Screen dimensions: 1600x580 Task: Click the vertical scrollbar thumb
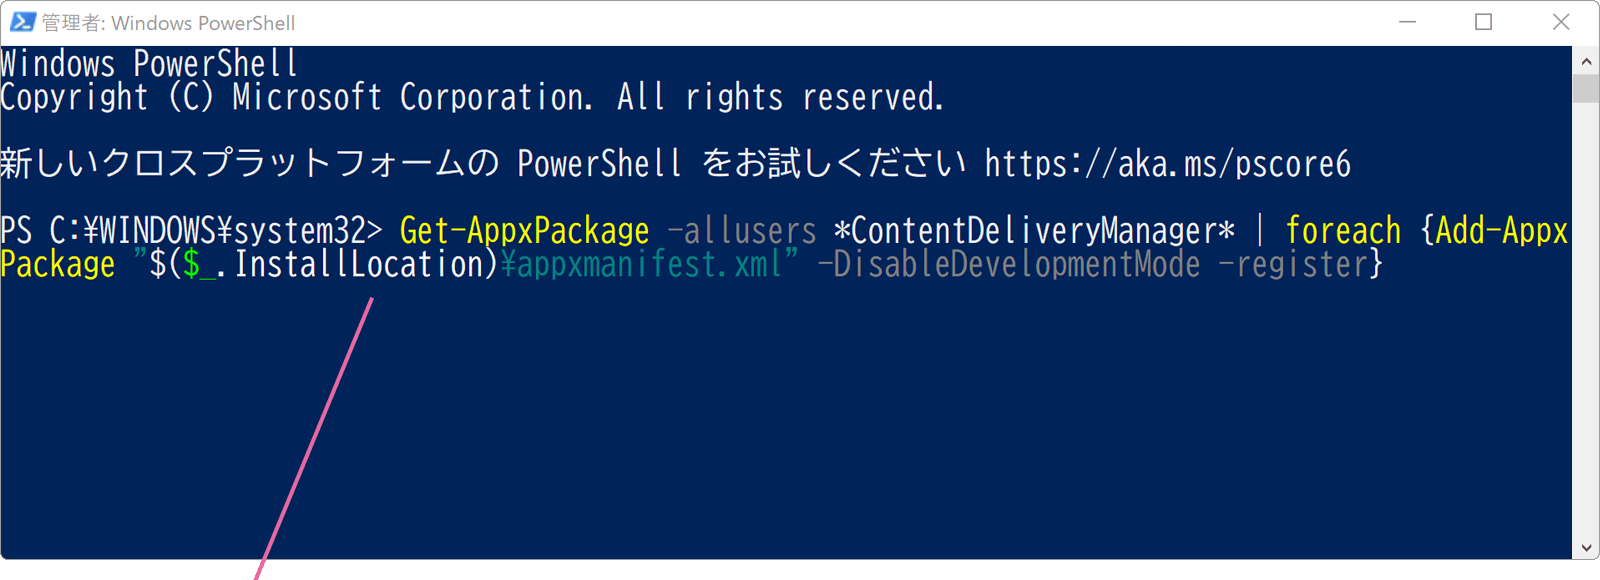click(1586, 88)
